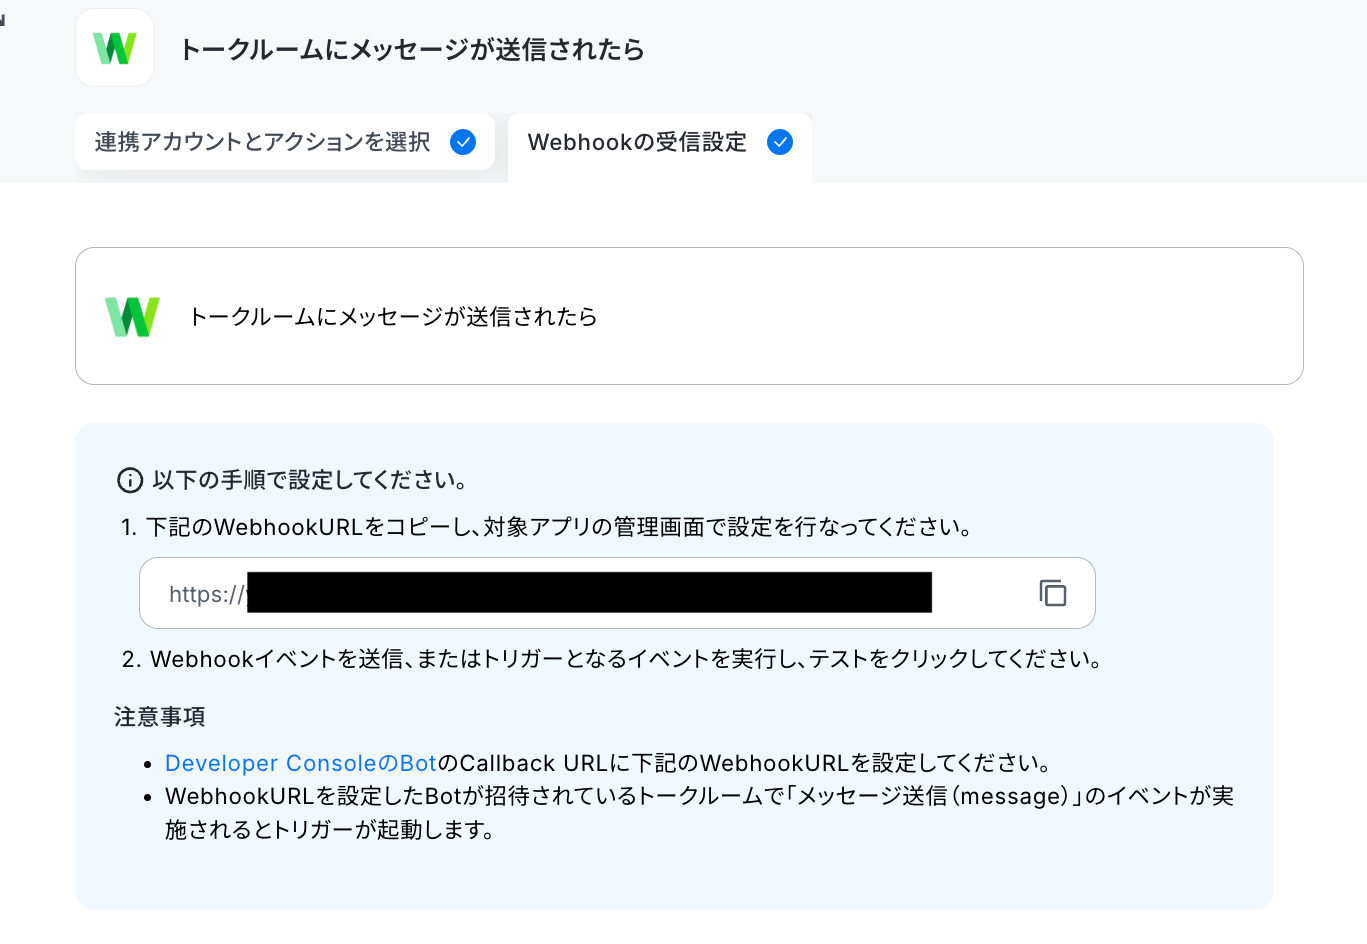Viewport: 1367px width, 944px height.
Task: Select the Webhookの受信設定 tab
Action: click(x=660, y=146)
